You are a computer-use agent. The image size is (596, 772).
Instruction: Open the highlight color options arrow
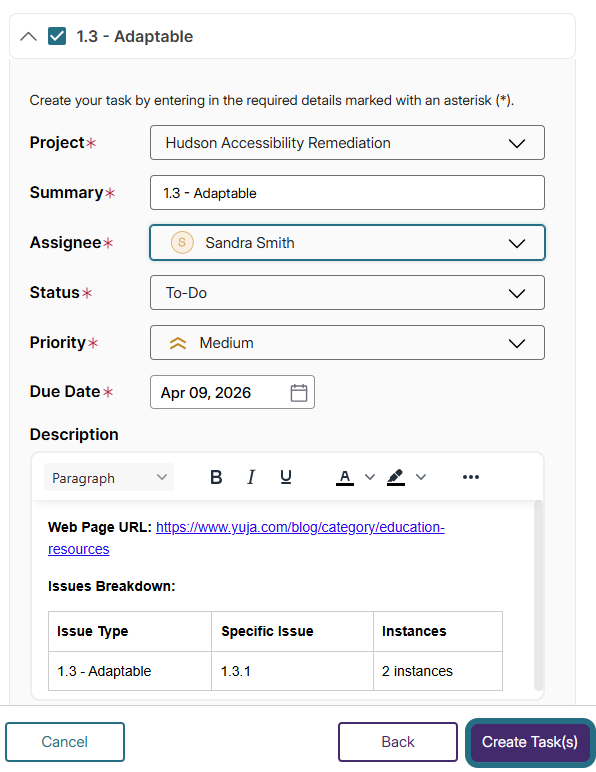[421, 477]
